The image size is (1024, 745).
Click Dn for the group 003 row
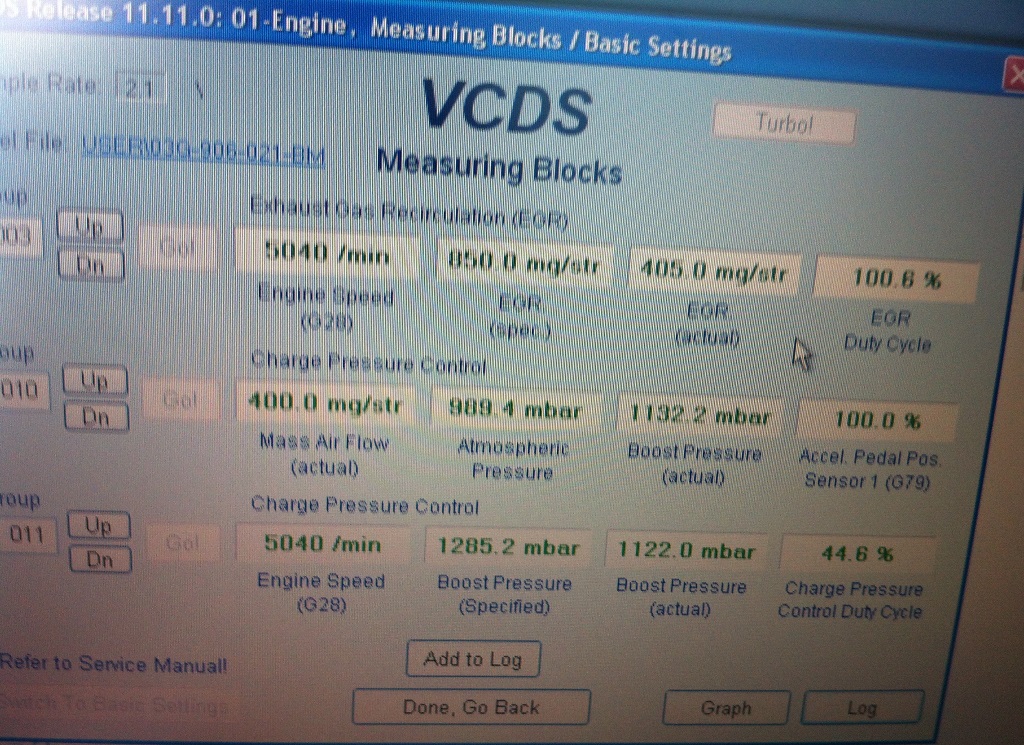coord(91,264)
